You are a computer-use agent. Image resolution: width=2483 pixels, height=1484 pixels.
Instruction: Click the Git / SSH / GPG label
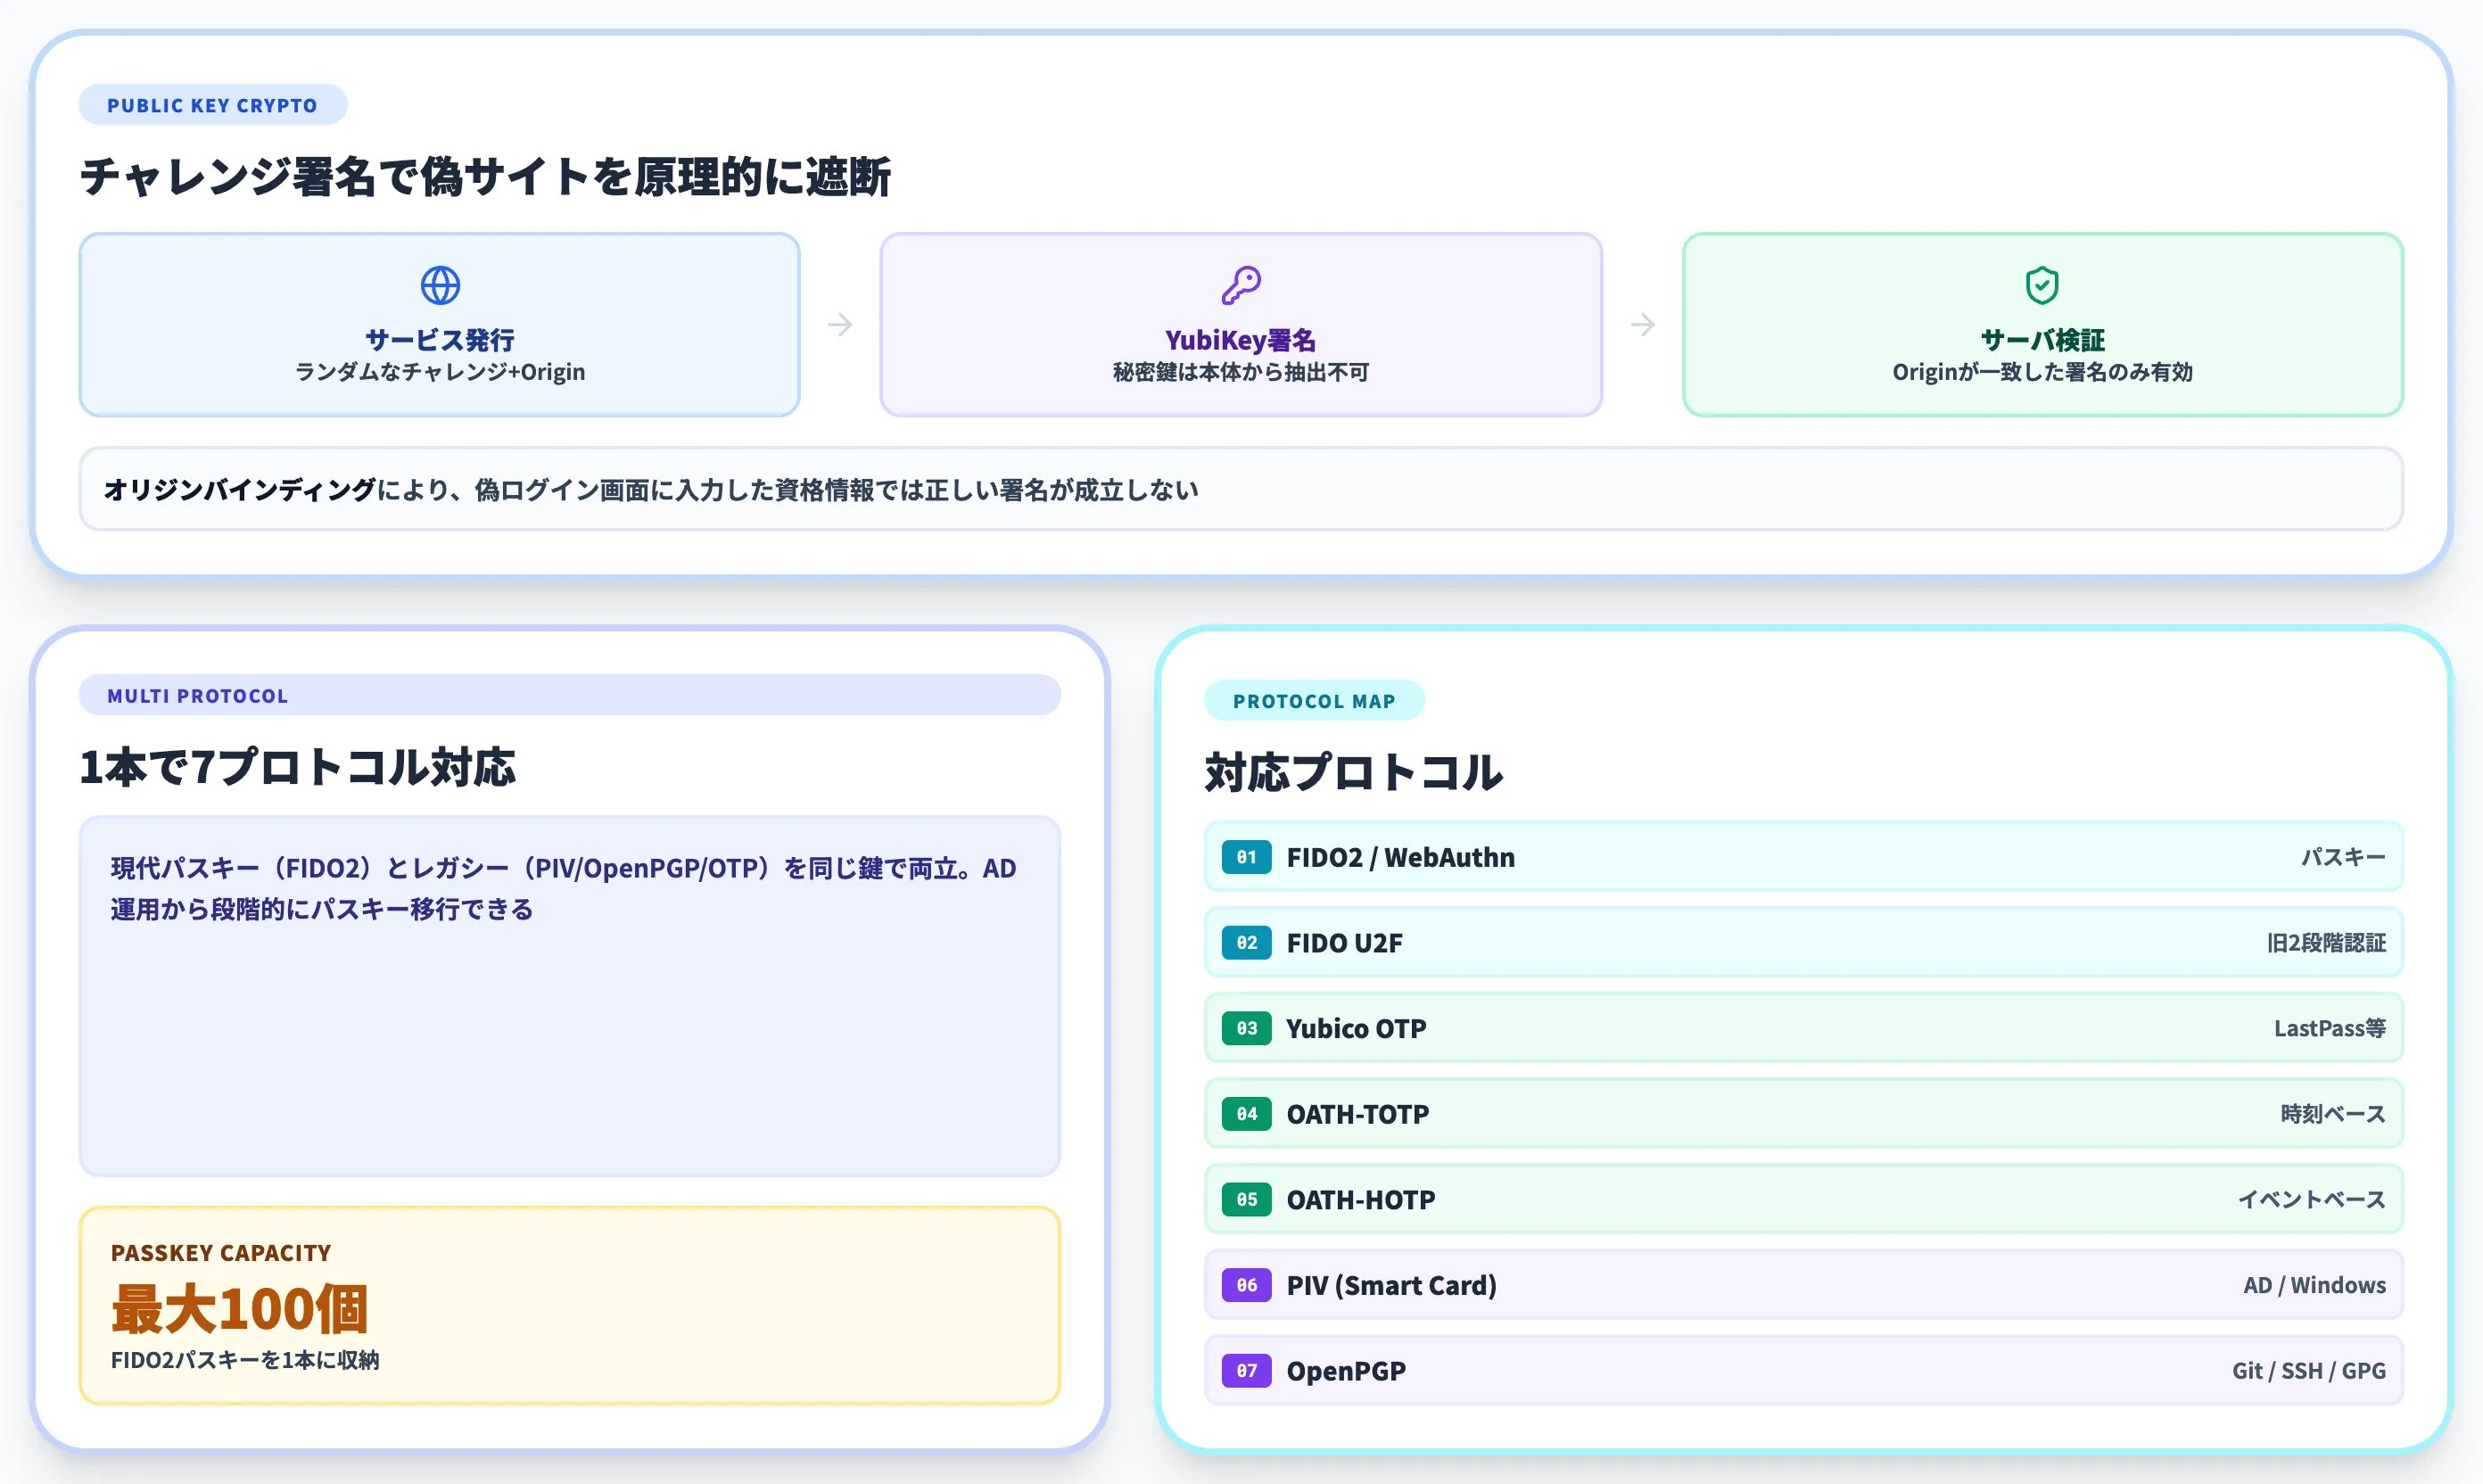click(2309, 1371)
